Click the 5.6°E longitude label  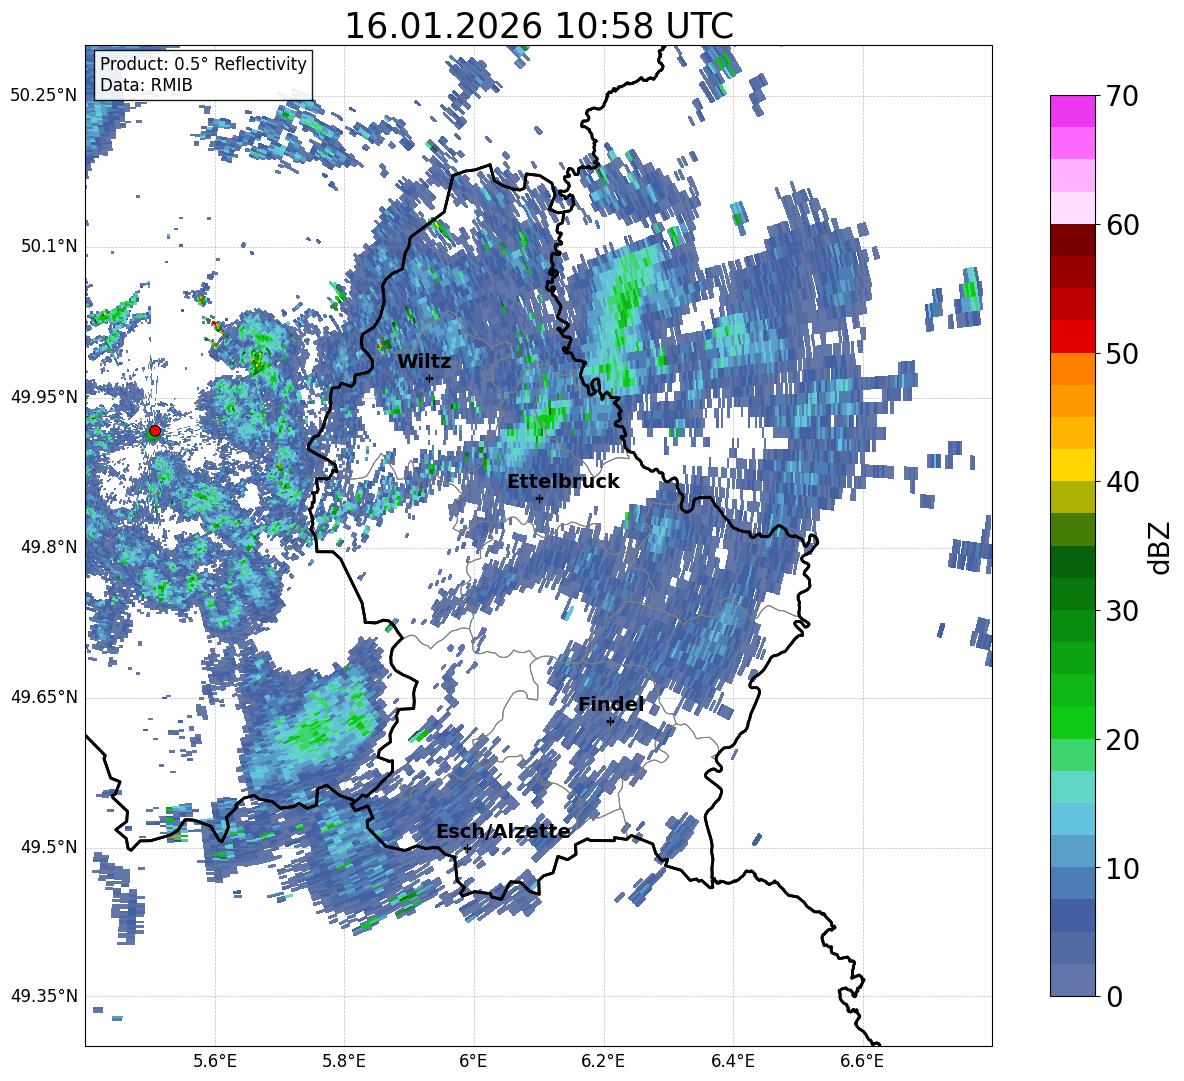pos(215,1062)
